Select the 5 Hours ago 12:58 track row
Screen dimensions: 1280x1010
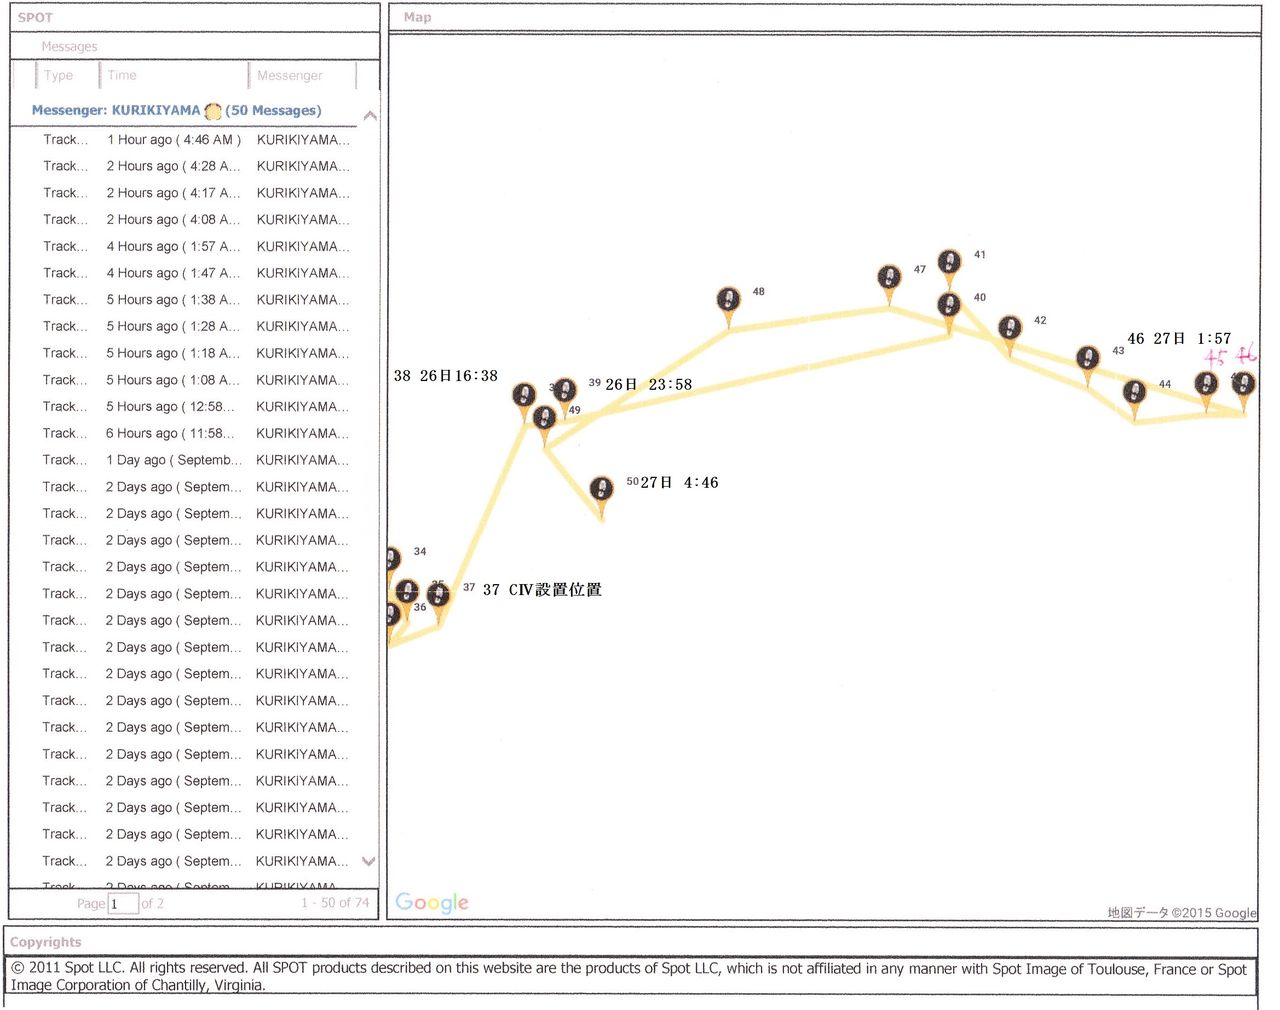195,407
